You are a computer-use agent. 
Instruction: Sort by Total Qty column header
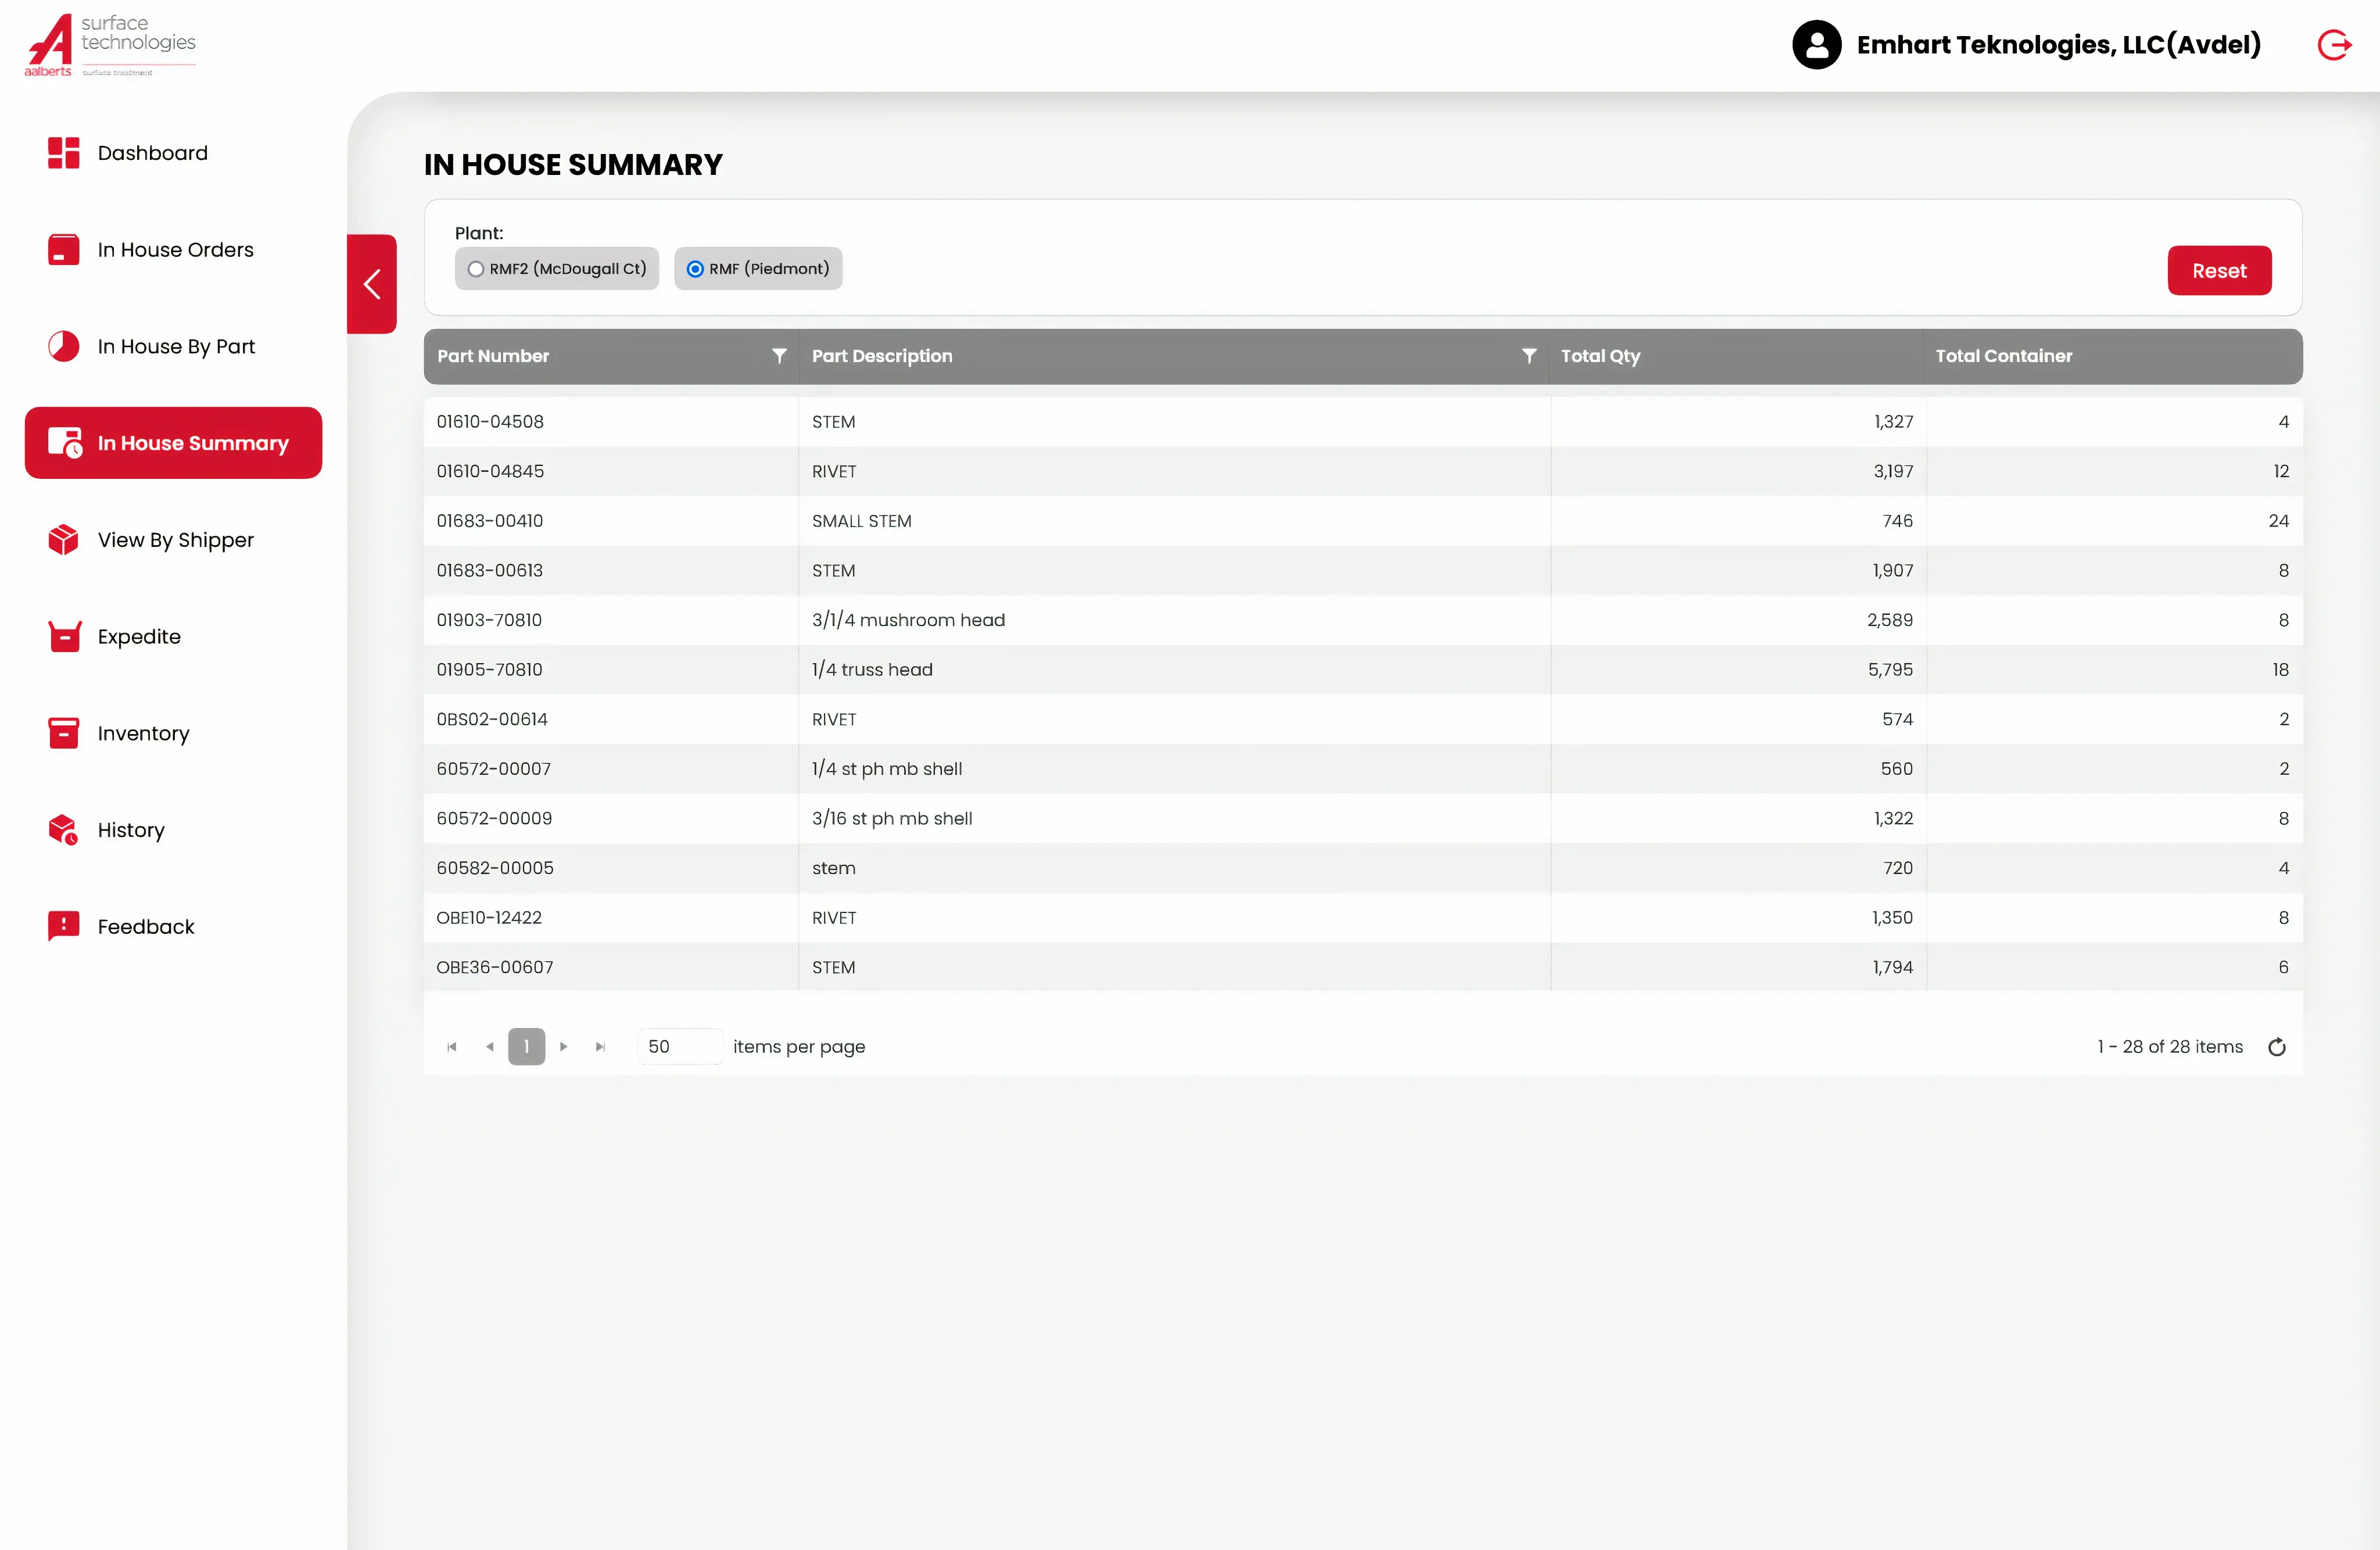1600,356
